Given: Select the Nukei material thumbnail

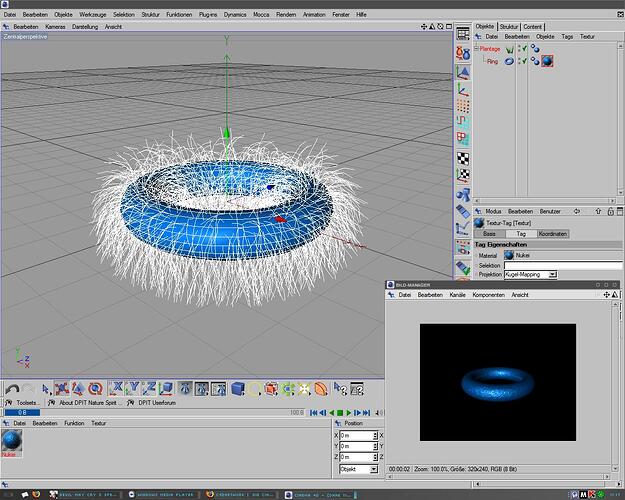Looking at the screenshot, I should (x=12, y=441).
